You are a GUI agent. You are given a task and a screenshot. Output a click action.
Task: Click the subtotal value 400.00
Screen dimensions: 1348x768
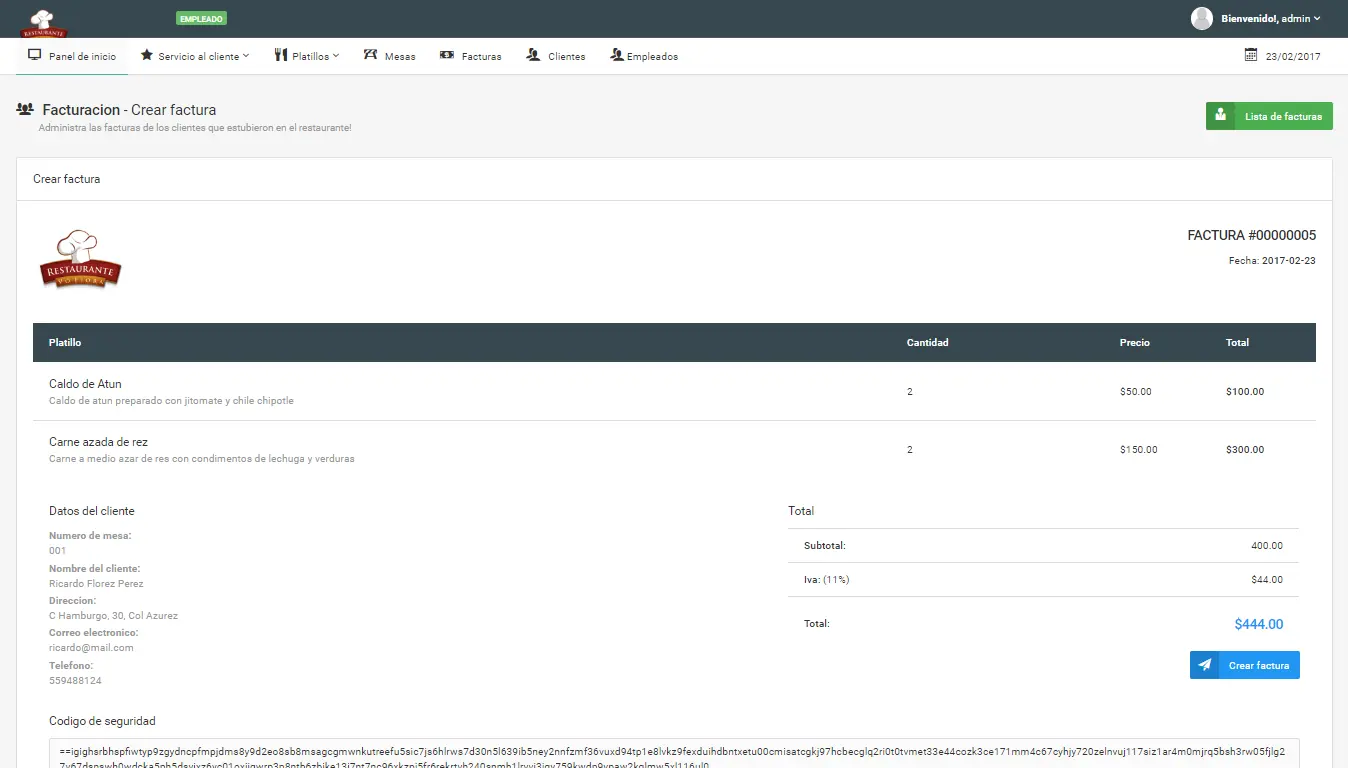click(x=1267, y=546)
